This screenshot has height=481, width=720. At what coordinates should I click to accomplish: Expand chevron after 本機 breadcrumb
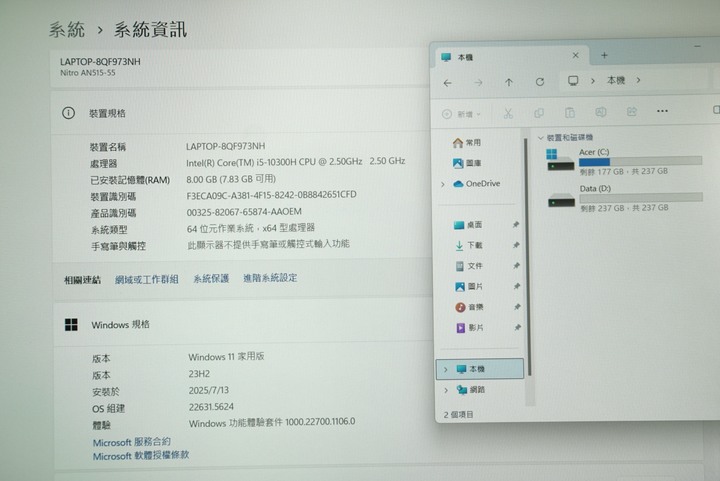(x=638, y=80)
